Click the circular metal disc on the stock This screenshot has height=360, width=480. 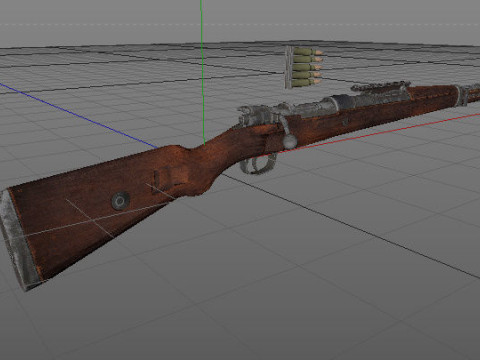tap(120, 201)
